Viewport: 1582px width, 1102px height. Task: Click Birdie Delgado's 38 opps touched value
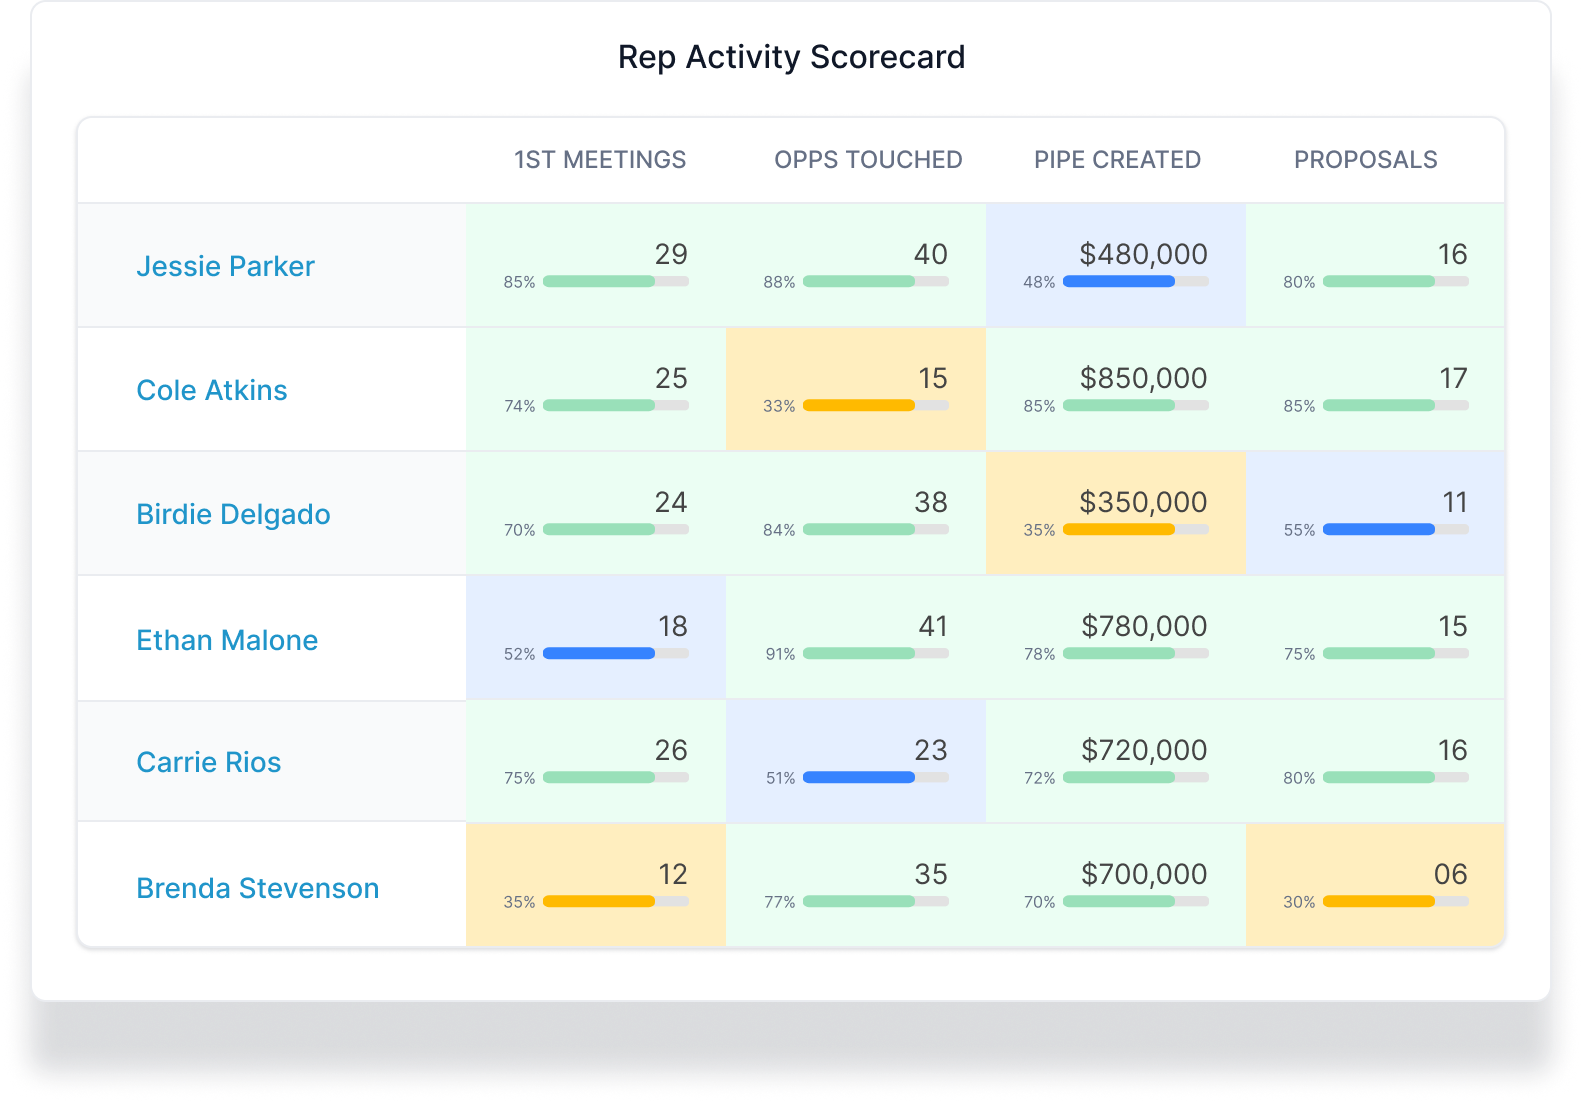point(930,503)
